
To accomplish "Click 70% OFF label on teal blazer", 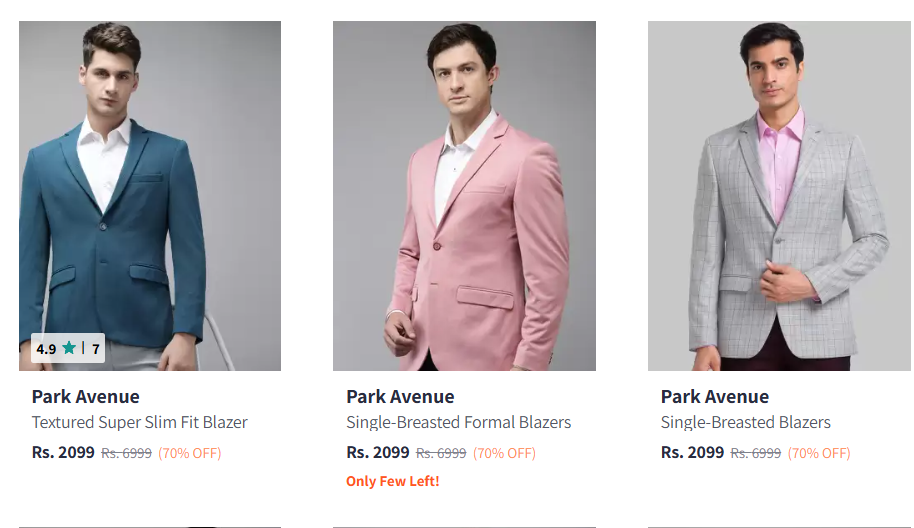I will 190,453.
